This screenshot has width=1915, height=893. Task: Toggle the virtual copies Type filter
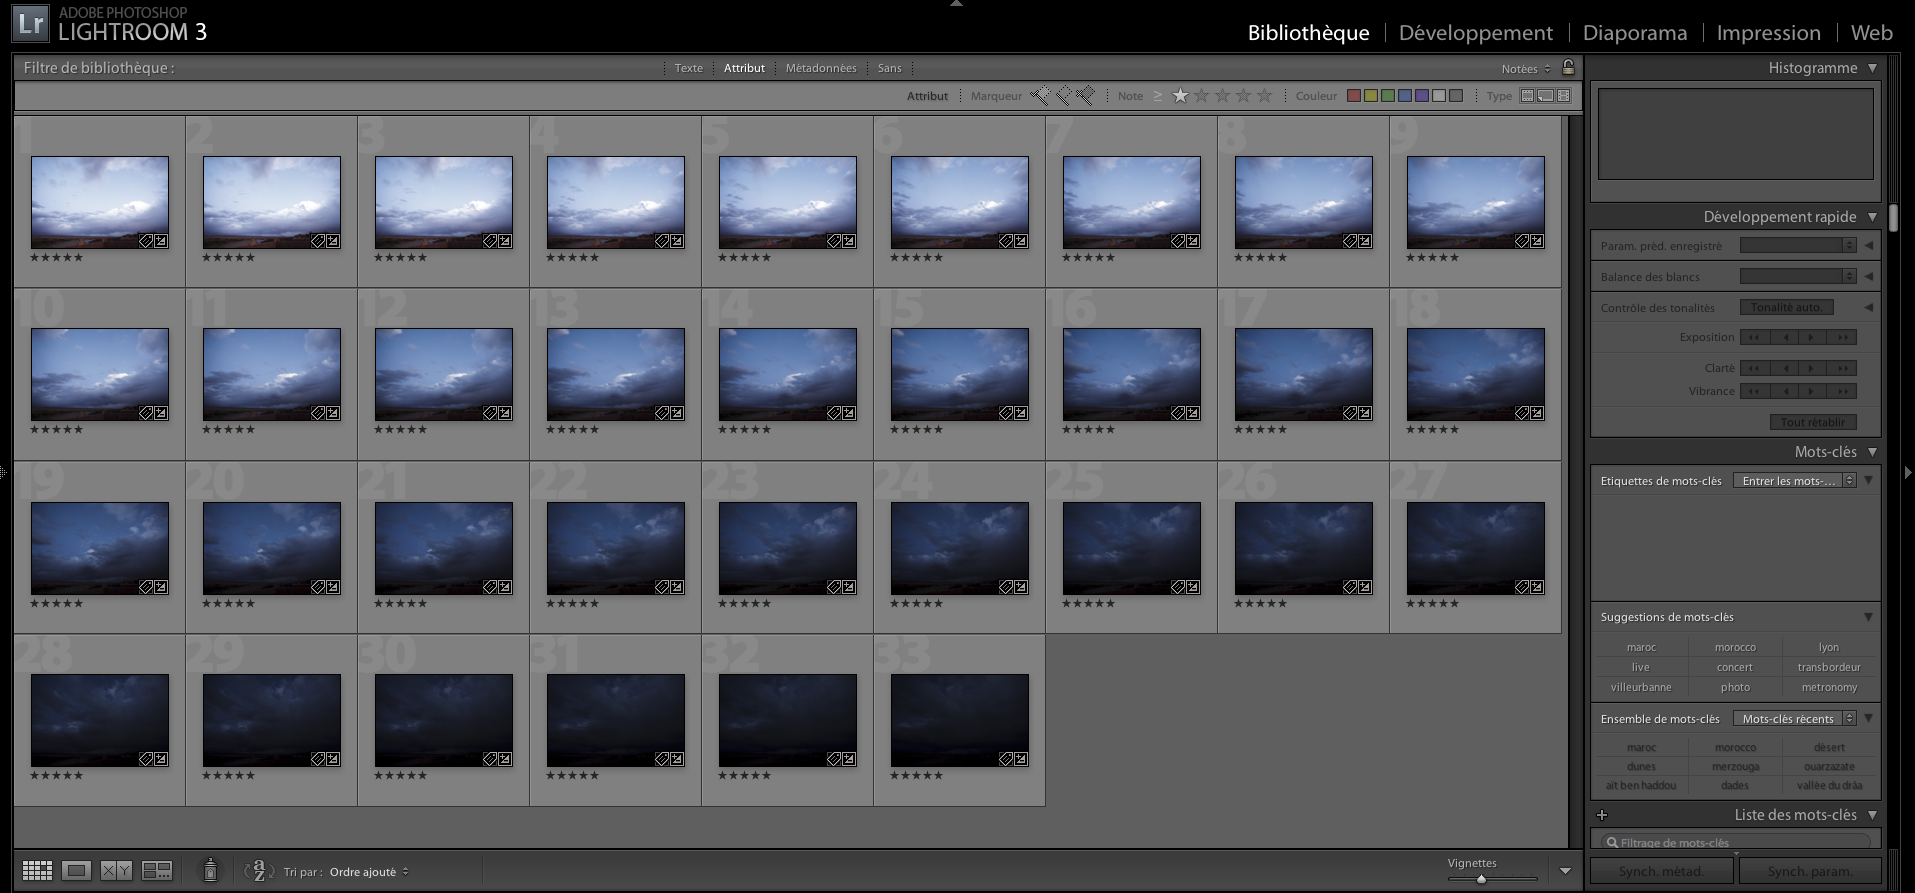click(x=1545, y=96)
